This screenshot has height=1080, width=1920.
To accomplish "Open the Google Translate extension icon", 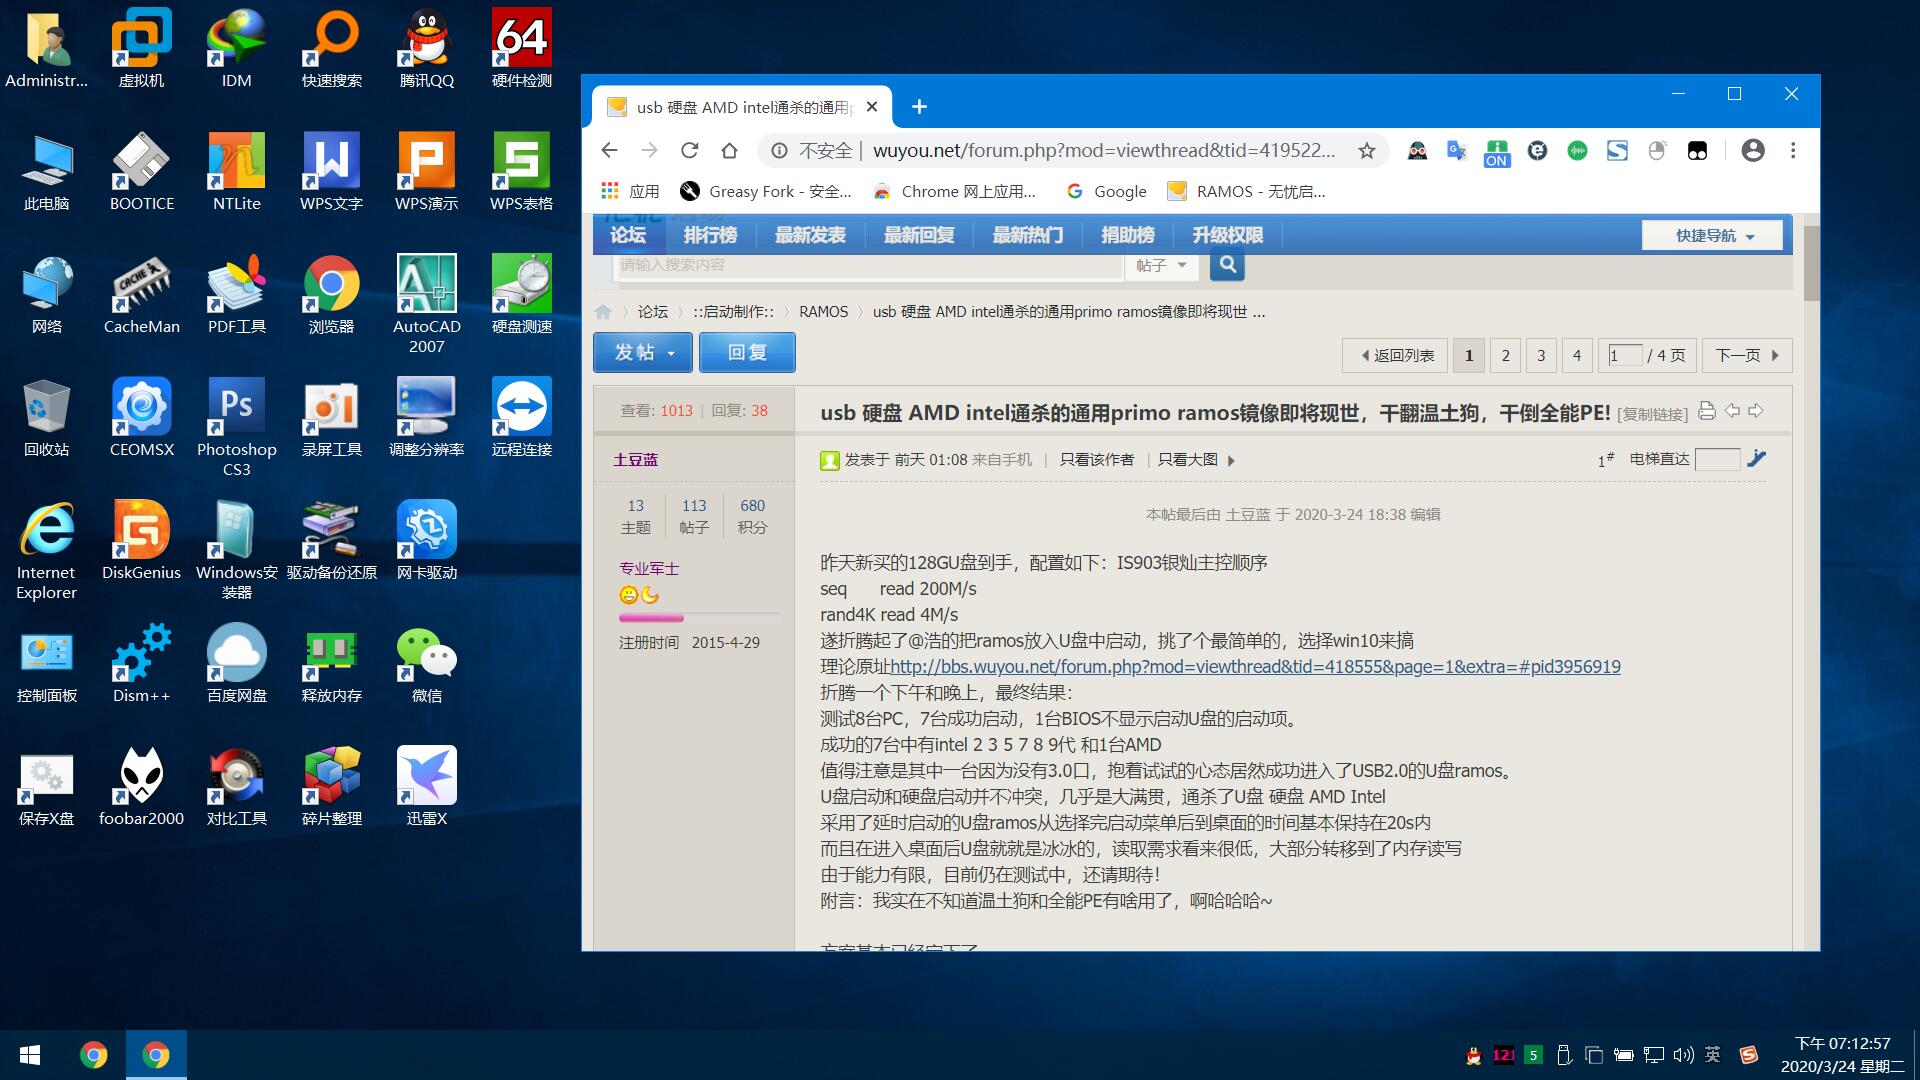I will click(x=1456, y=150).
